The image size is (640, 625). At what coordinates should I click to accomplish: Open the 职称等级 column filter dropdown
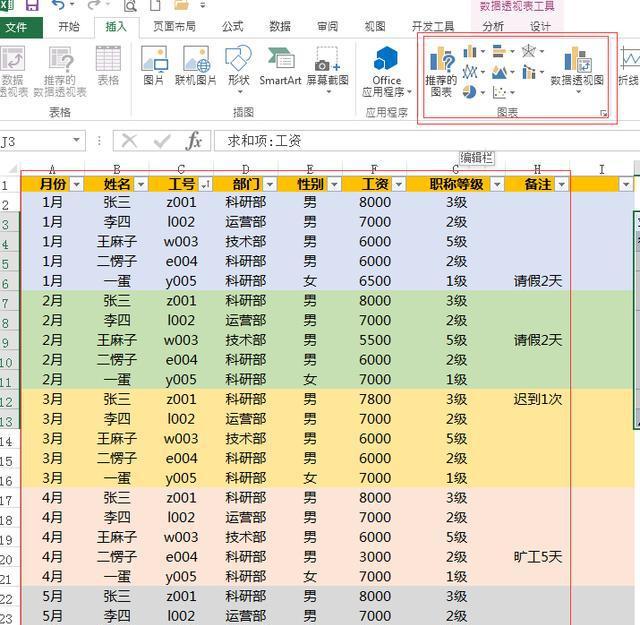click(497, 185)
